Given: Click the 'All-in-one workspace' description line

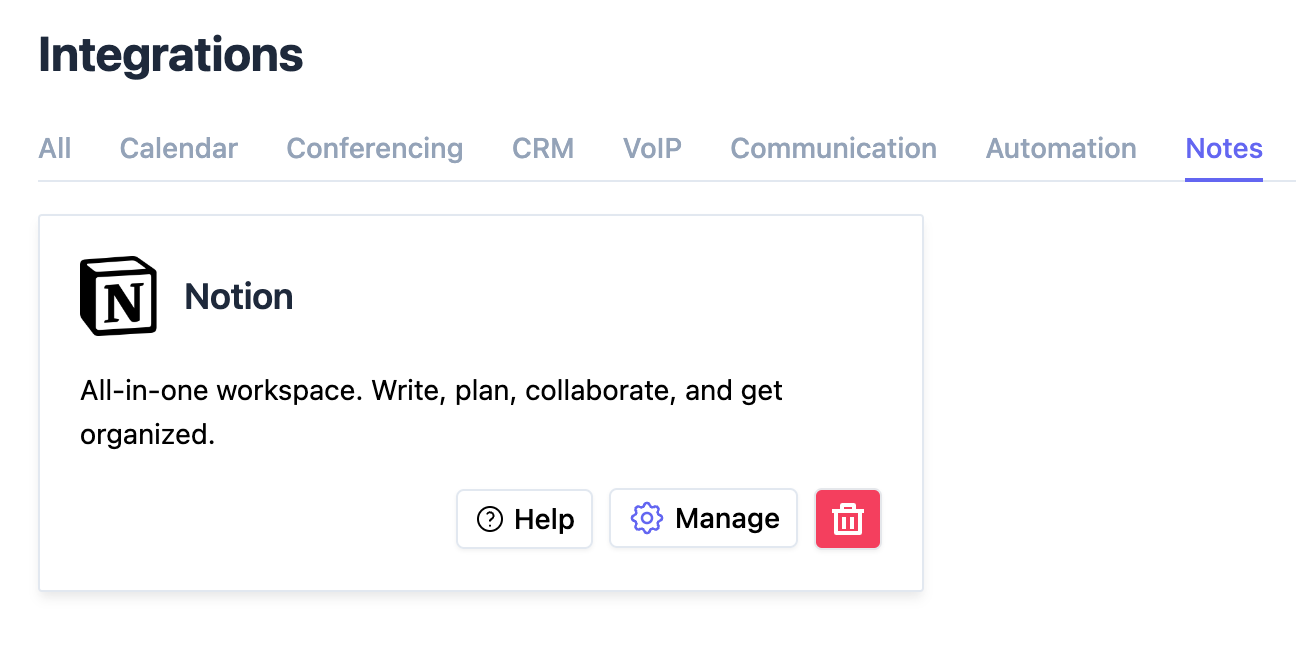Looking at the screenshot, I should [x=432, y=390].
